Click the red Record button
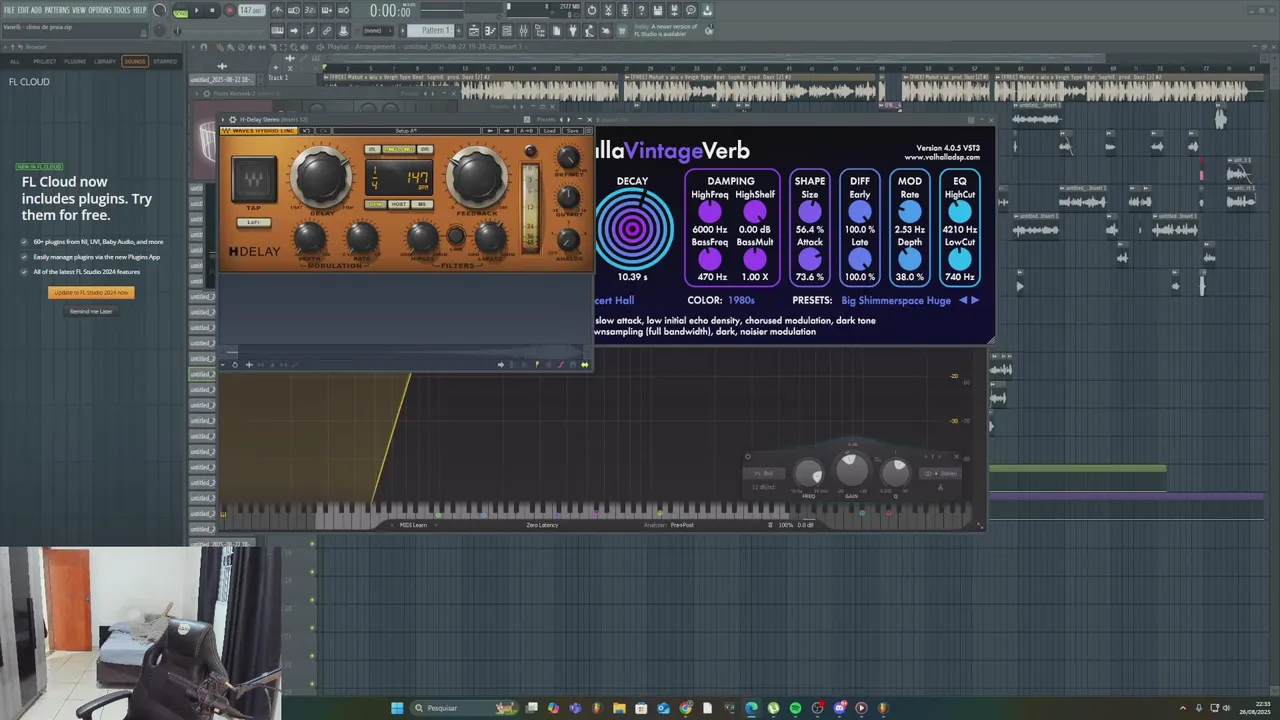The image size is (1280, 720). tap(229, 10)
